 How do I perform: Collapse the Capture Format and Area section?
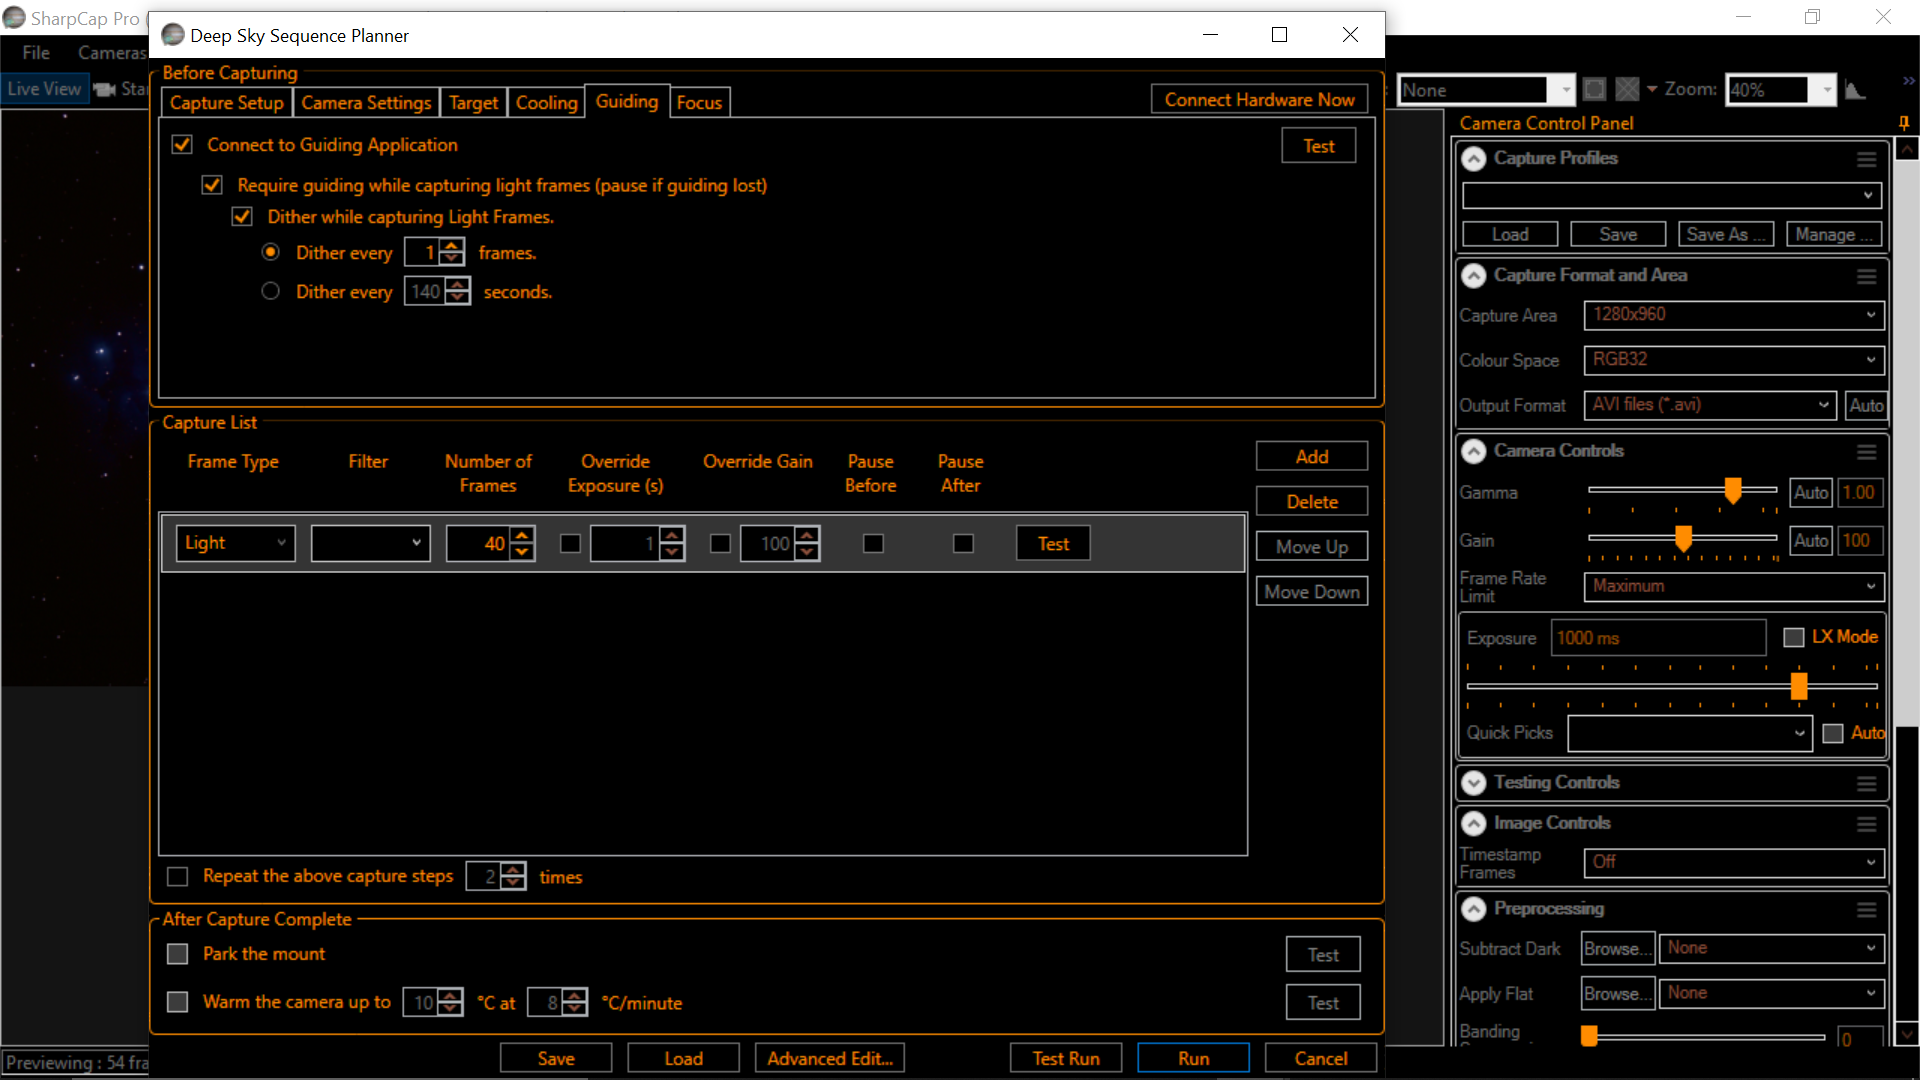click(1474, 276)
